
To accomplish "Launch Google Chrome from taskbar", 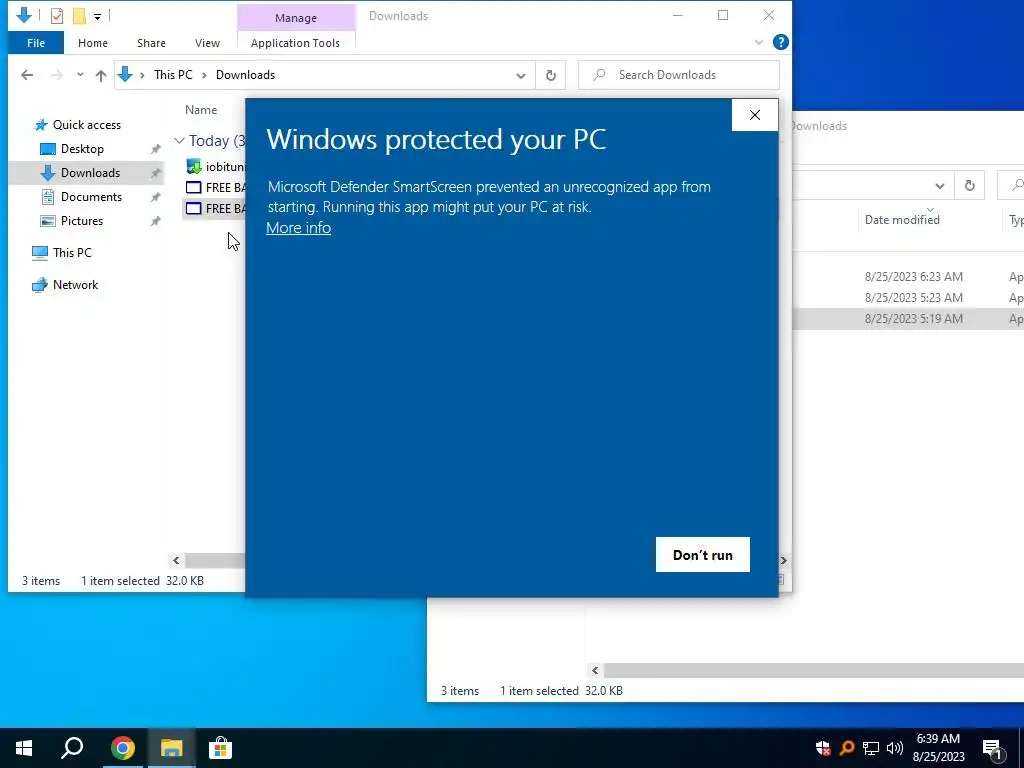I will [123, 748].
